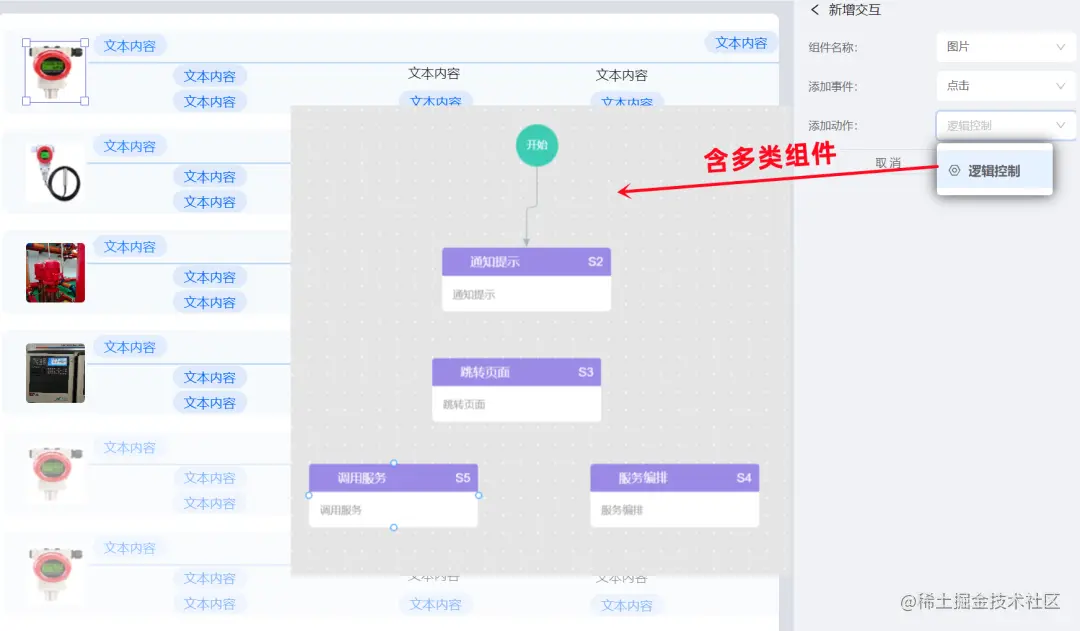Click the connection port dot on 调用服务 node

pos(393,463)
